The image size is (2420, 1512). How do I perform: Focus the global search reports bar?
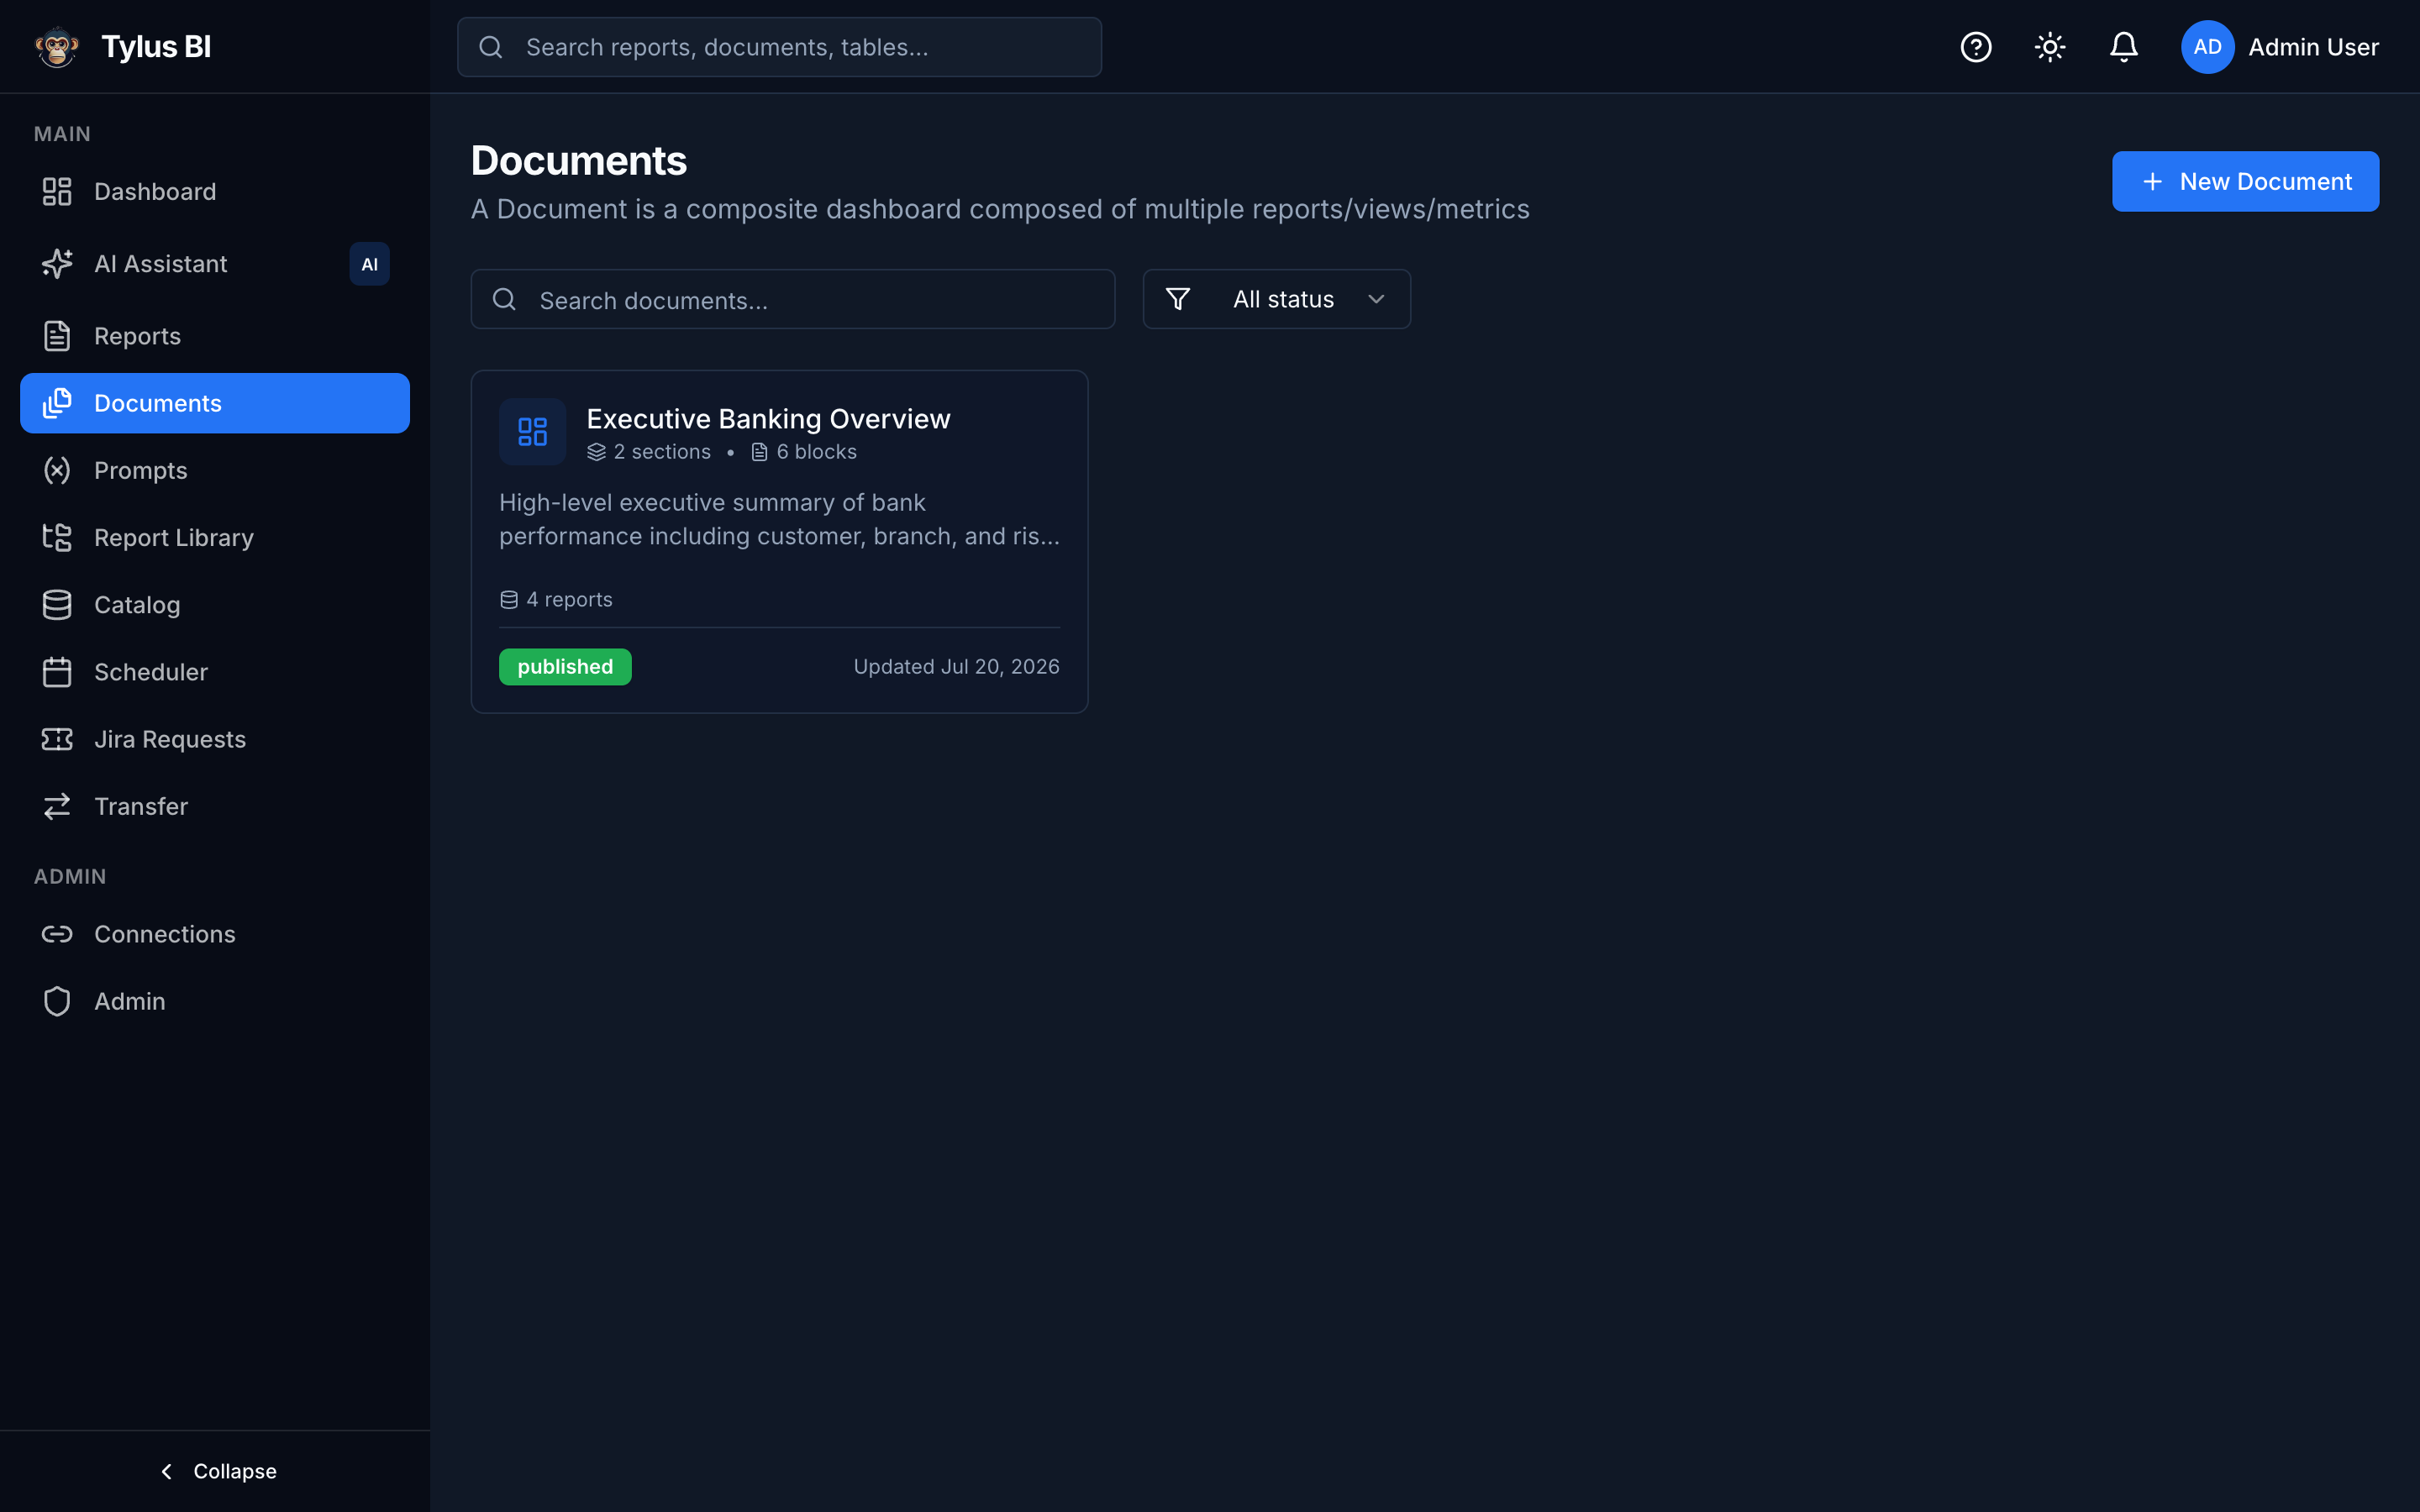[779, 47]
